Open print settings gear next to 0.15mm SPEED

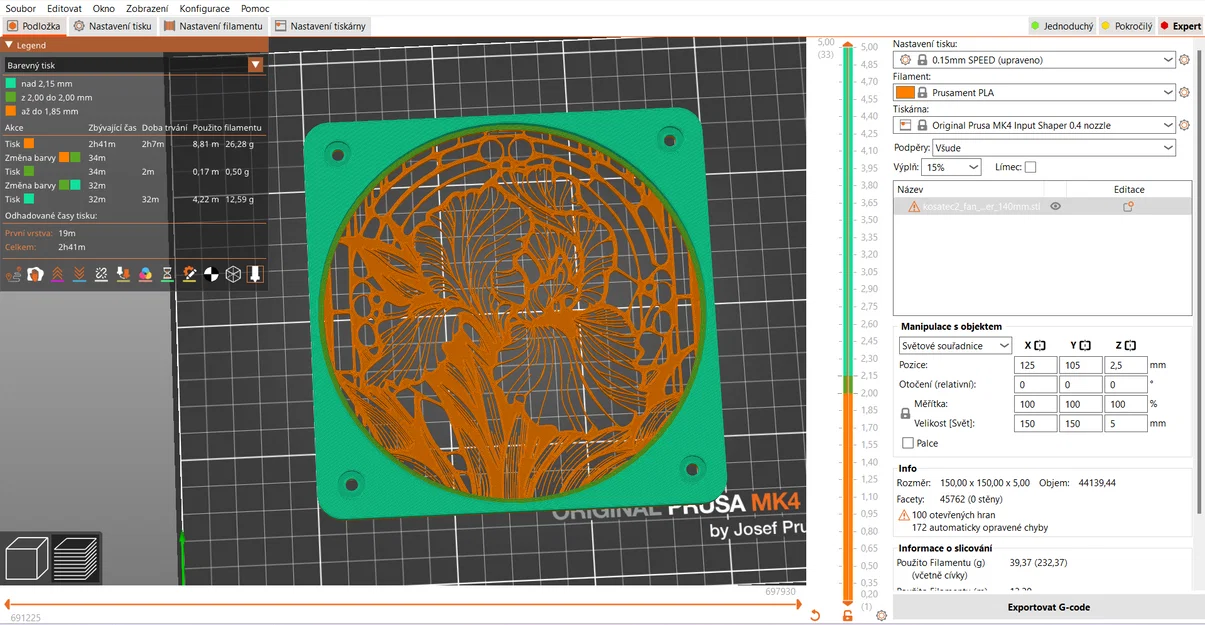coord(1185,60)
